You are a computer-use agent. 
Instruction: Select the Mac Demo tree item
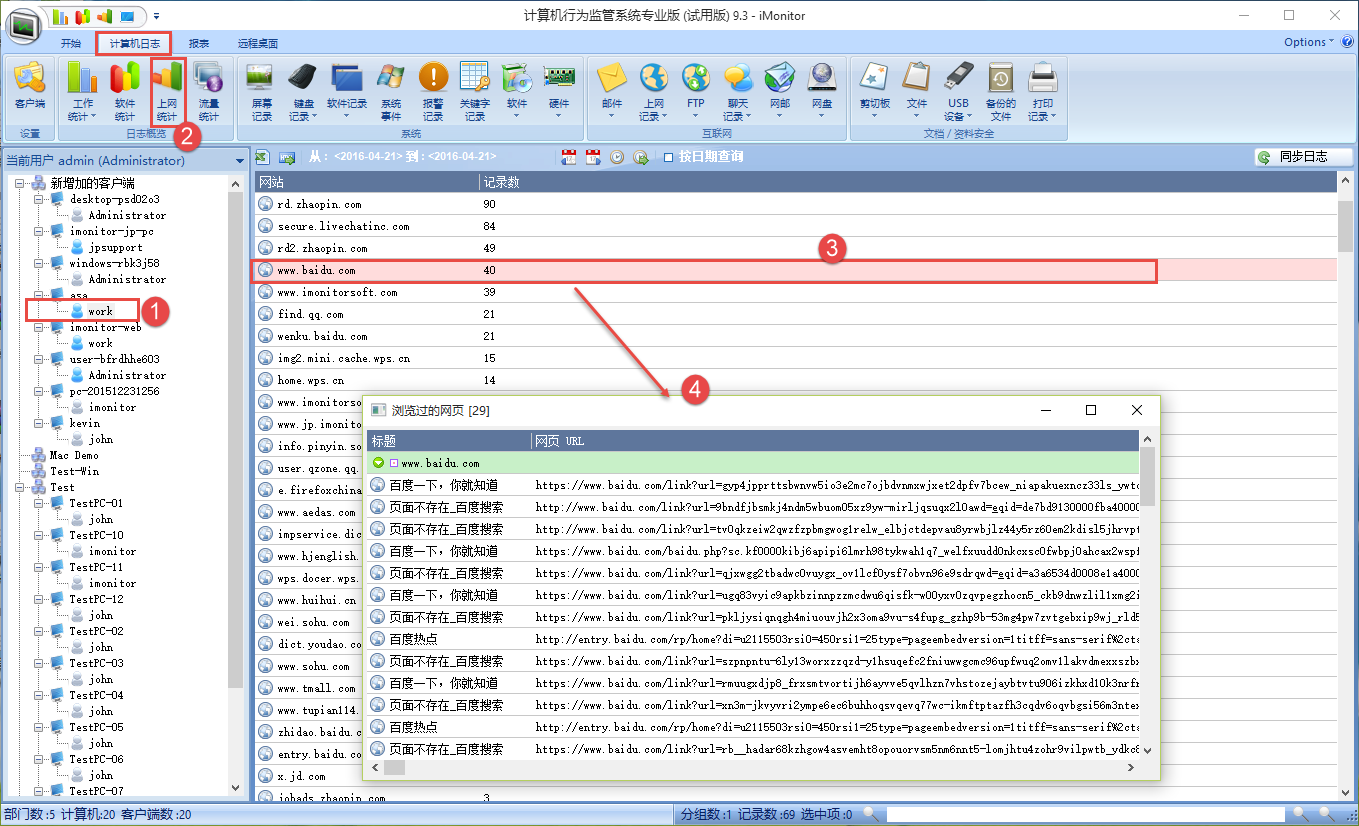coord(74,455)
